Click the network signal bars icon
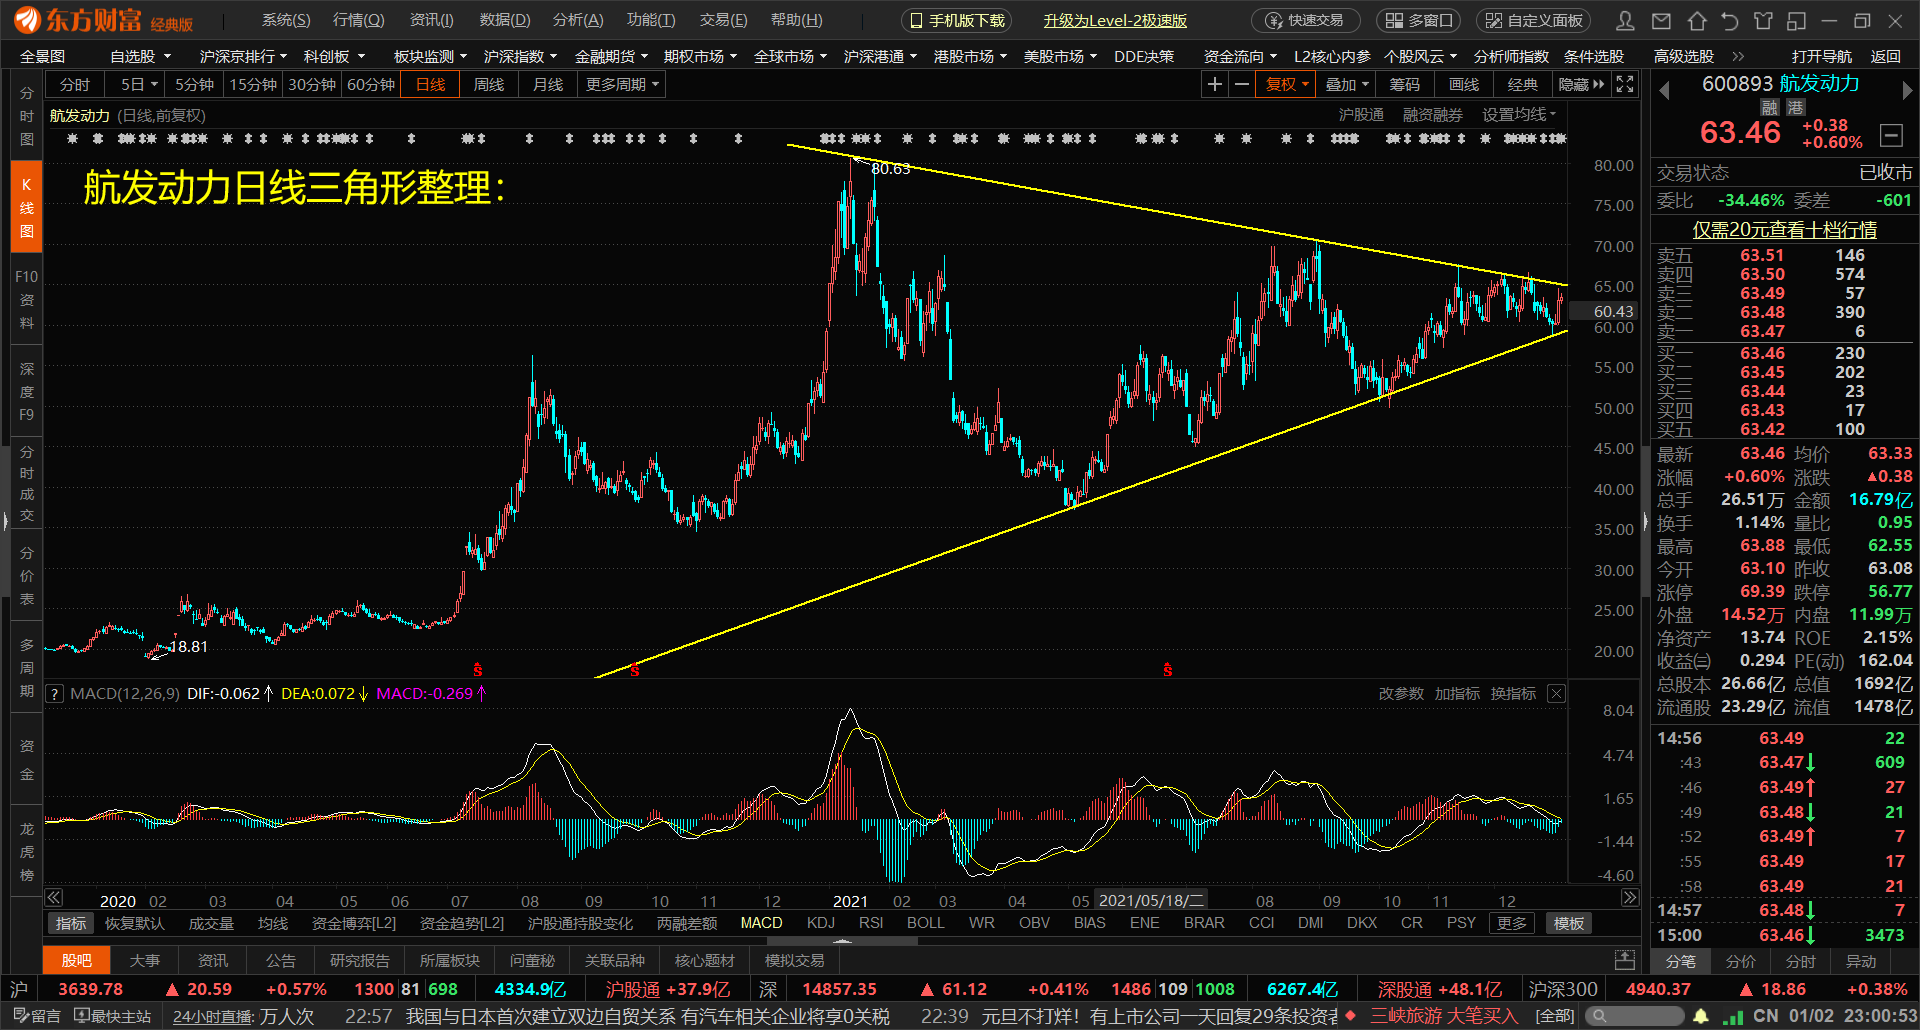Image resolution: width=1920 pixels, height=1030 pixels. (x=1733, y=1017)
